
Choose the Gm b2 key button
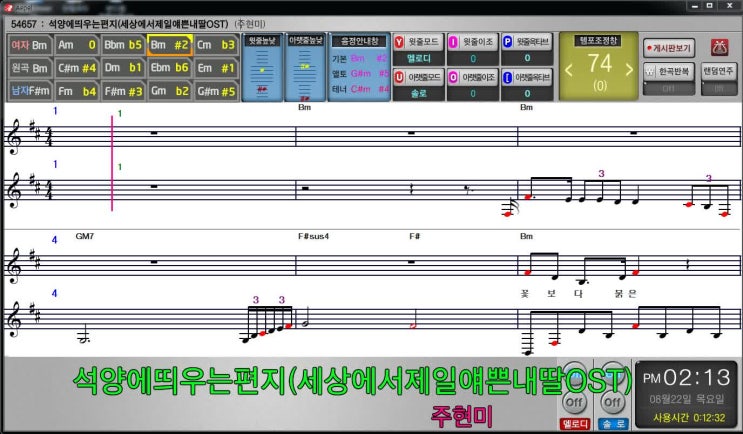[x=169, y=91]
